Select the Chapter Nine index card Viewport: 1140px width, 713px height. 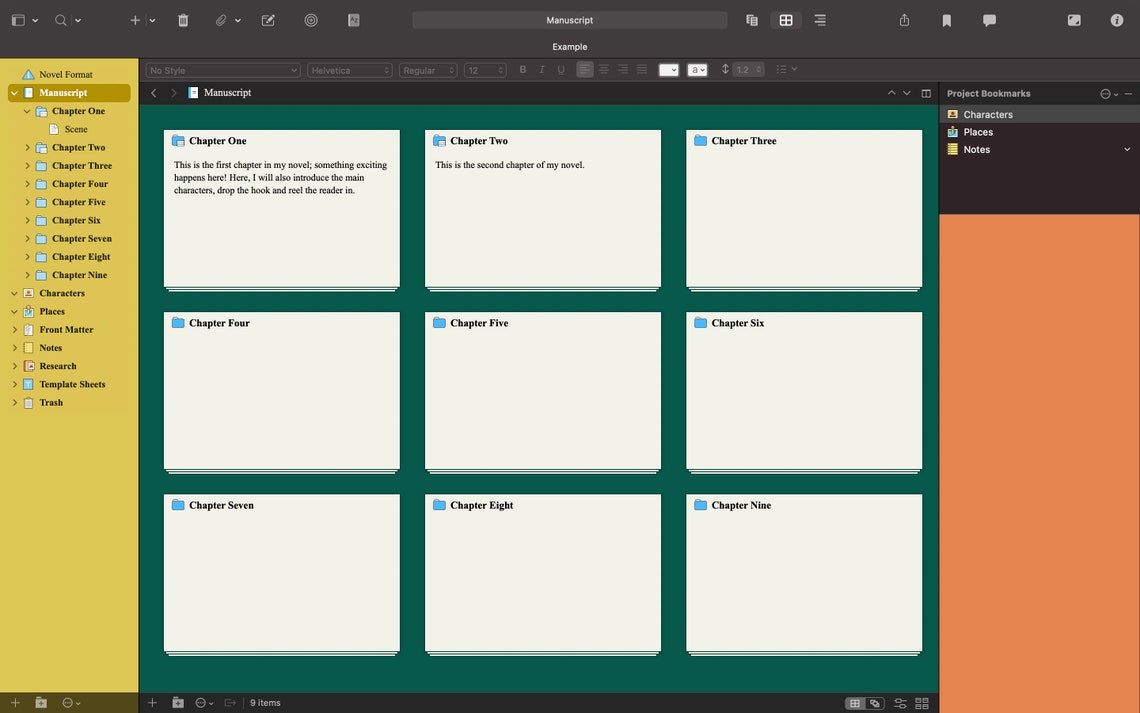coord(804,573)
